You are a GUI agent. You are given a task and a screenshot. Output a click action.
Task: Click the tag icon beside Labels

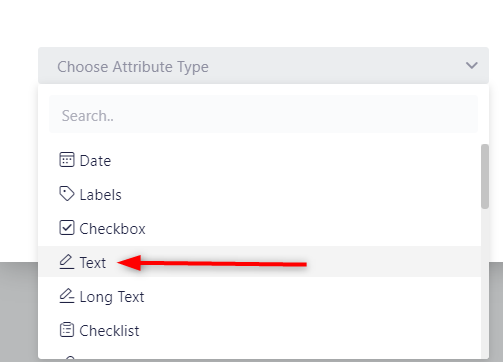coord(67,194)
